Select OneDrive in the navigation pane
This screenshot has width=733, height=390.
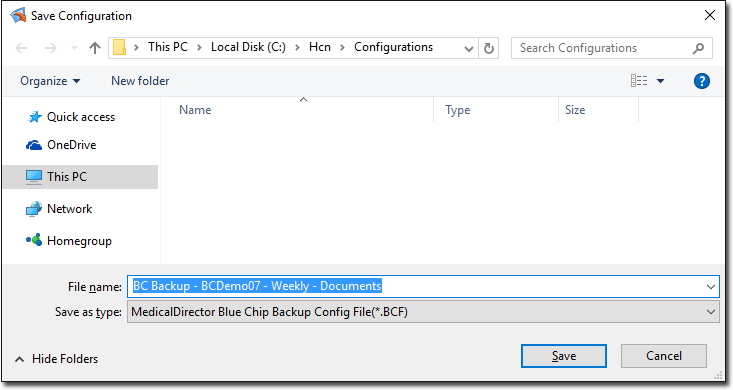coord(61,145)
